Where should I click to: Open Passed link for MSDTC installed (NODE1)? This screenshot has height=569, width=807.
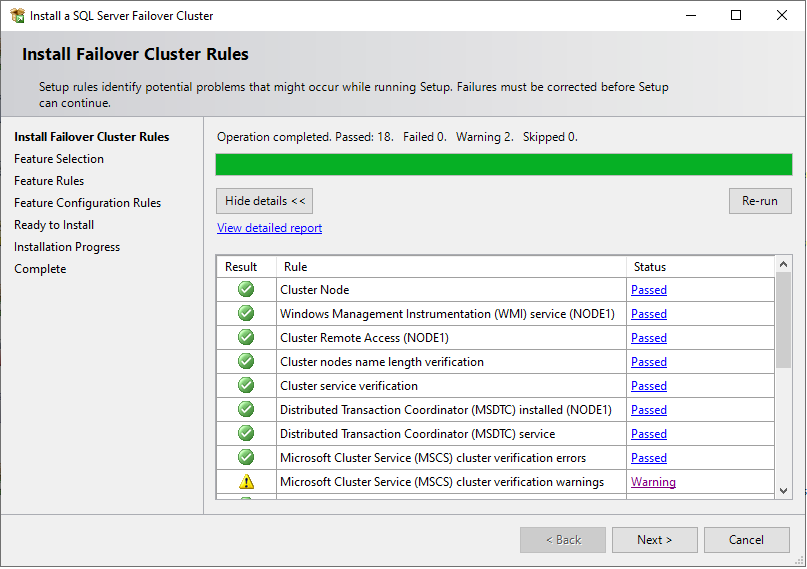pyautogui.click(x=648, y=410)
